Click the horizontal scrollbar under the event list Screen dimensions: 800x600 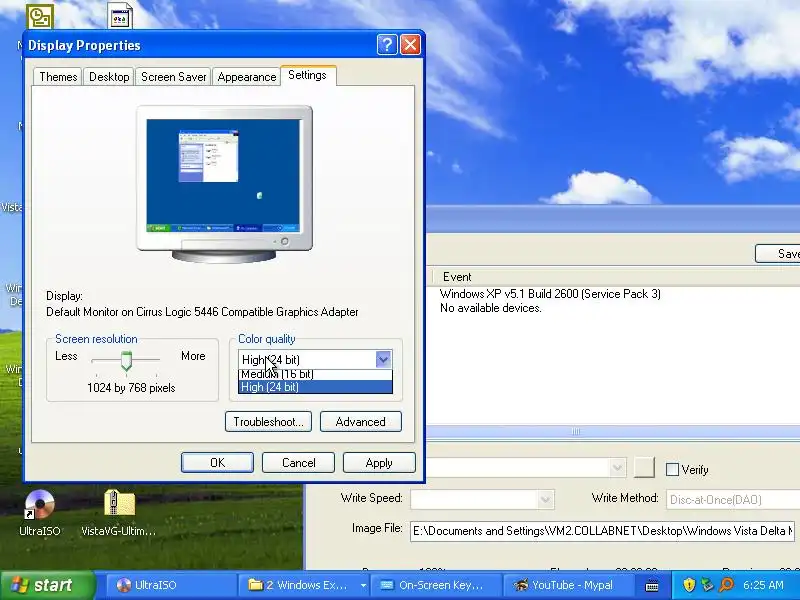coord(612,432)
